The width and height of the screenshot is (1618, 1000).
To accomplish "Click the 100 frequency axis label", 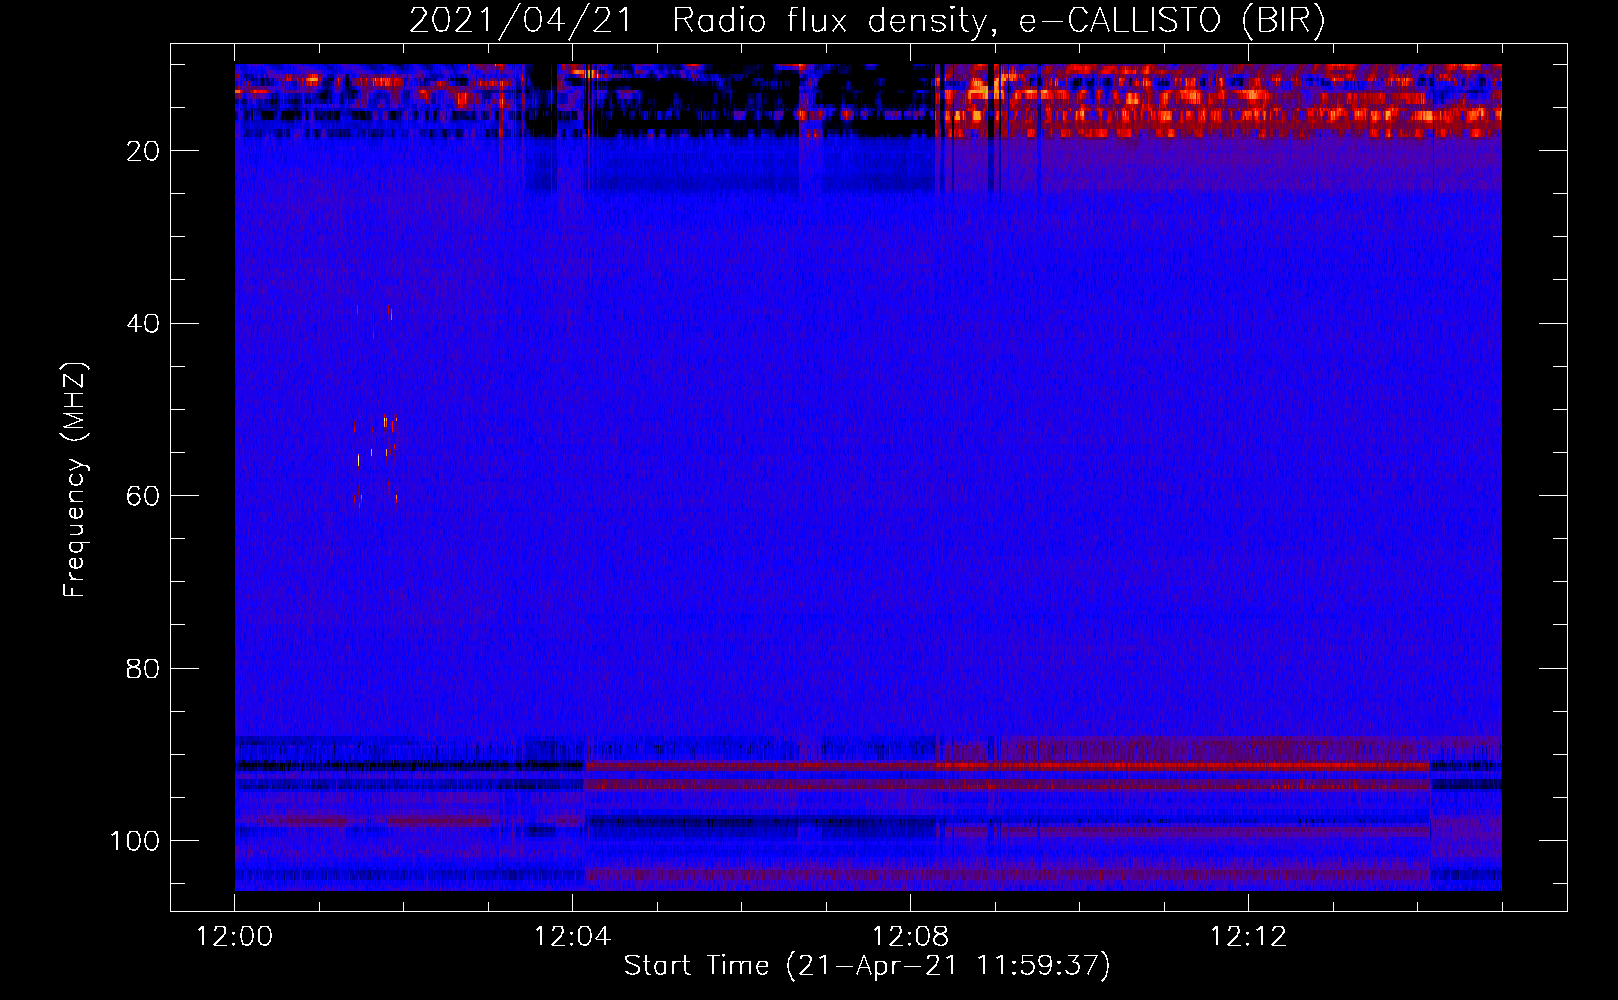I will coord(135,841).
